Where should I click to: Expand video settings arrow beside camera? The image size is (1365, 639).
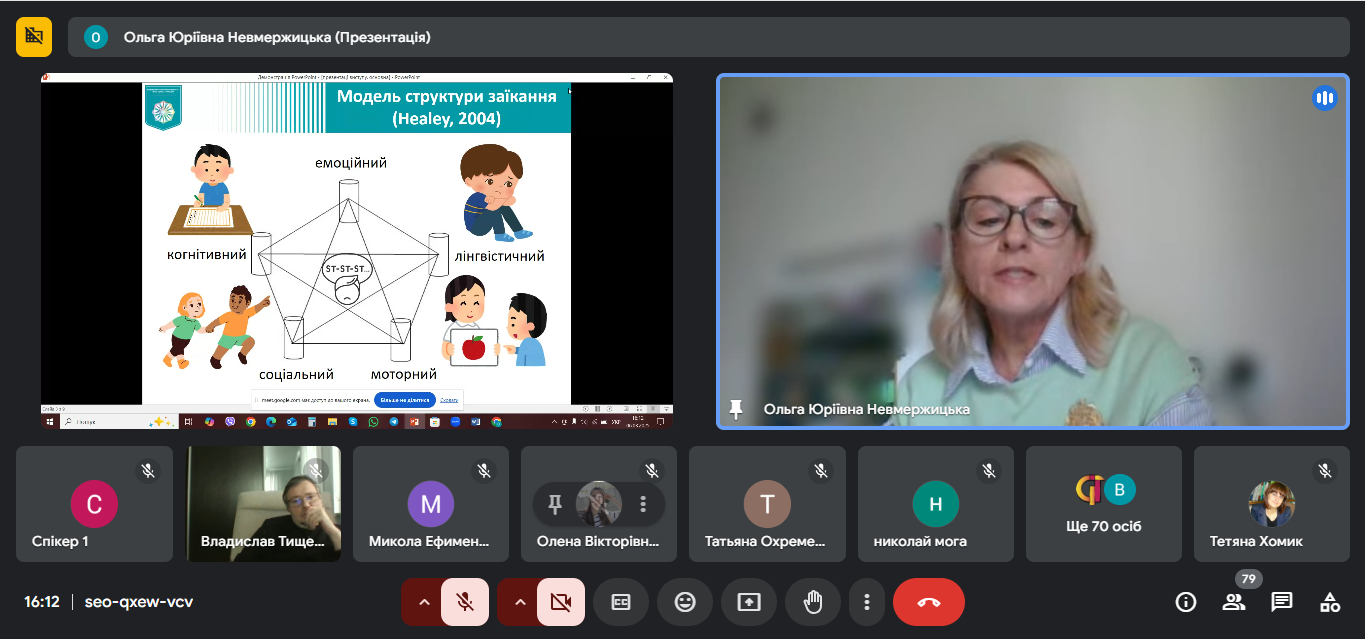520,602
